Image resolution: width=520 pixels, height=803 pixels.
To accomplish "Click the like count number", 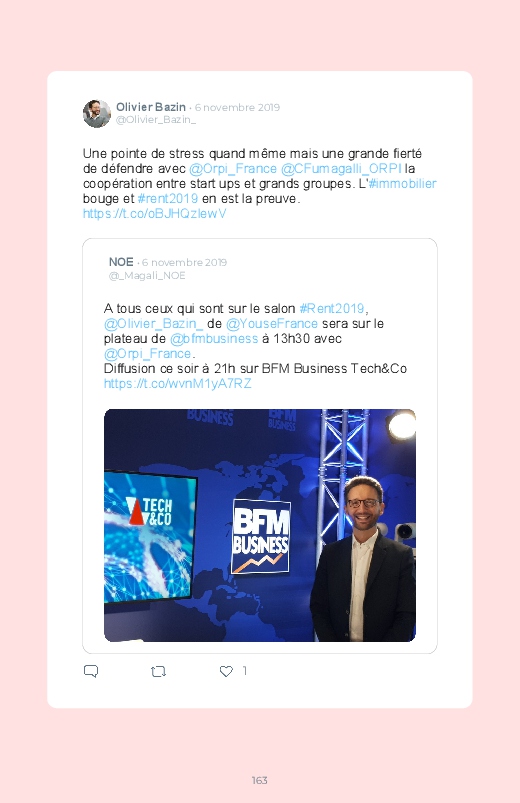I will pyautogui.click(x=245, y=670).
